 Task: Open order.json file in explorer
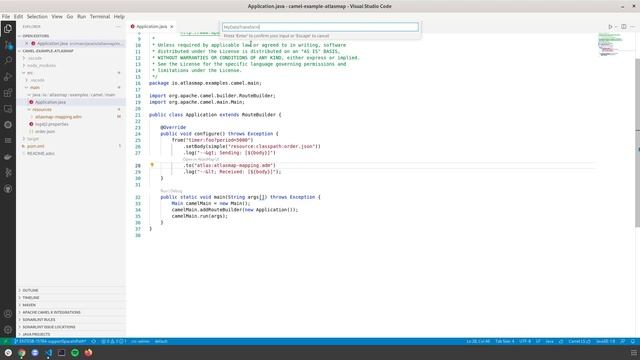[45, 131]
